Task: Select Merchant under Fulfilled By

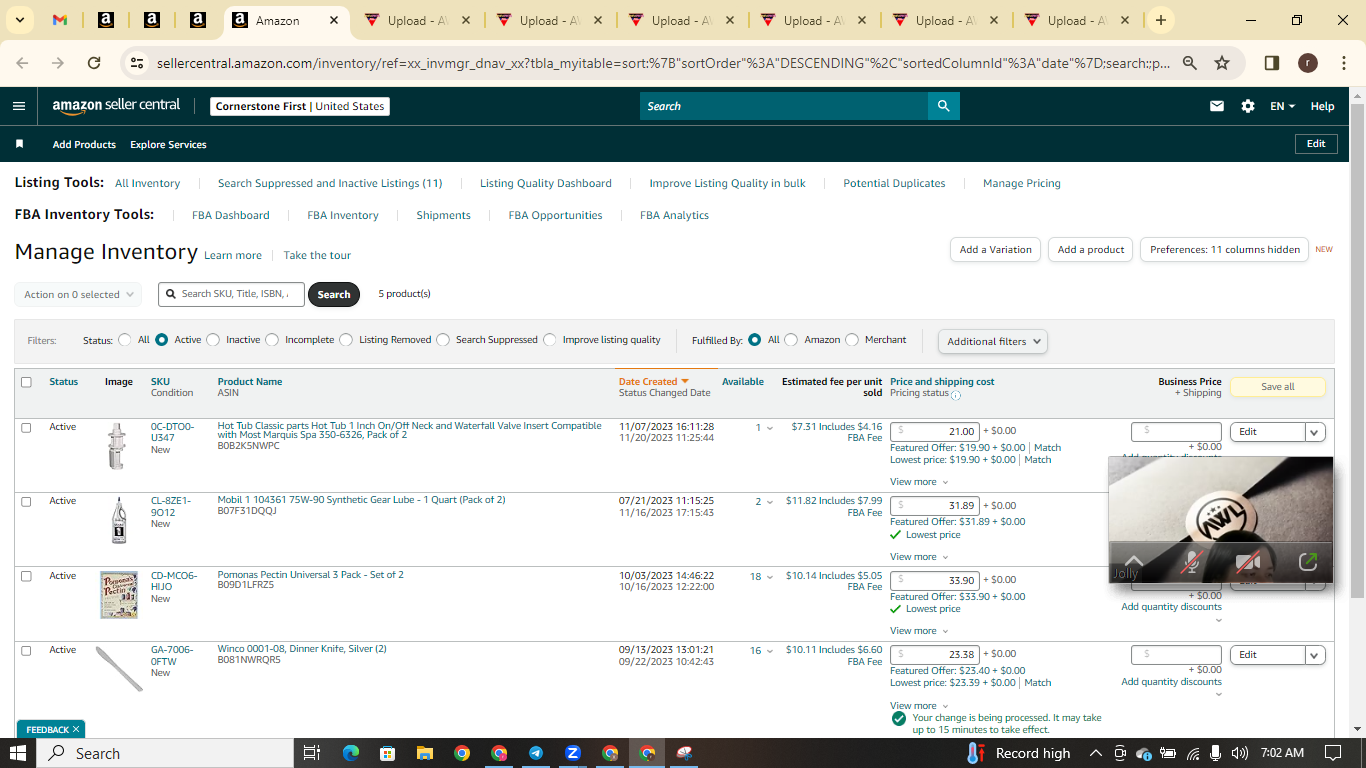Action: 852,340
